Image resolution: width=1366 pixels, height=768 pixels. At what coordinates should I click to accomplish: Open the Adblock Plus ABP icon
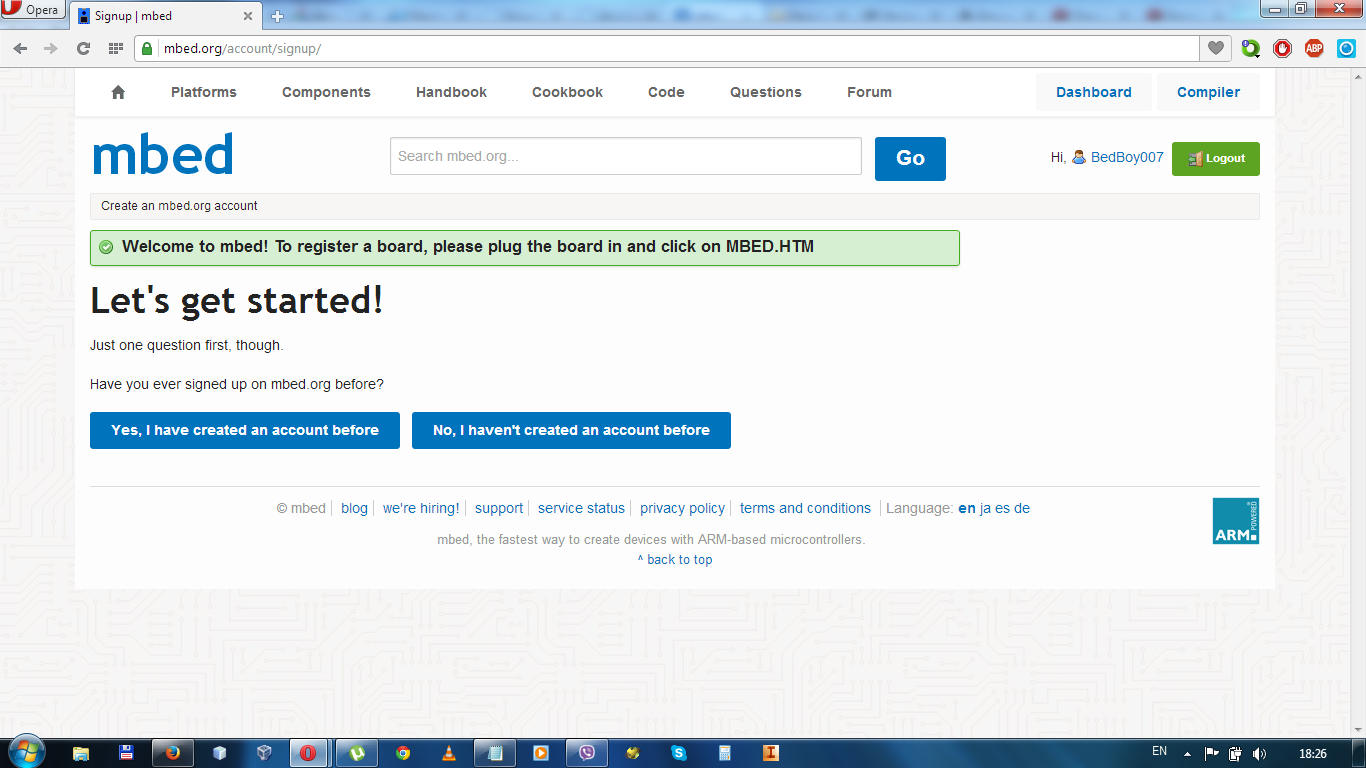point(1314,48)
